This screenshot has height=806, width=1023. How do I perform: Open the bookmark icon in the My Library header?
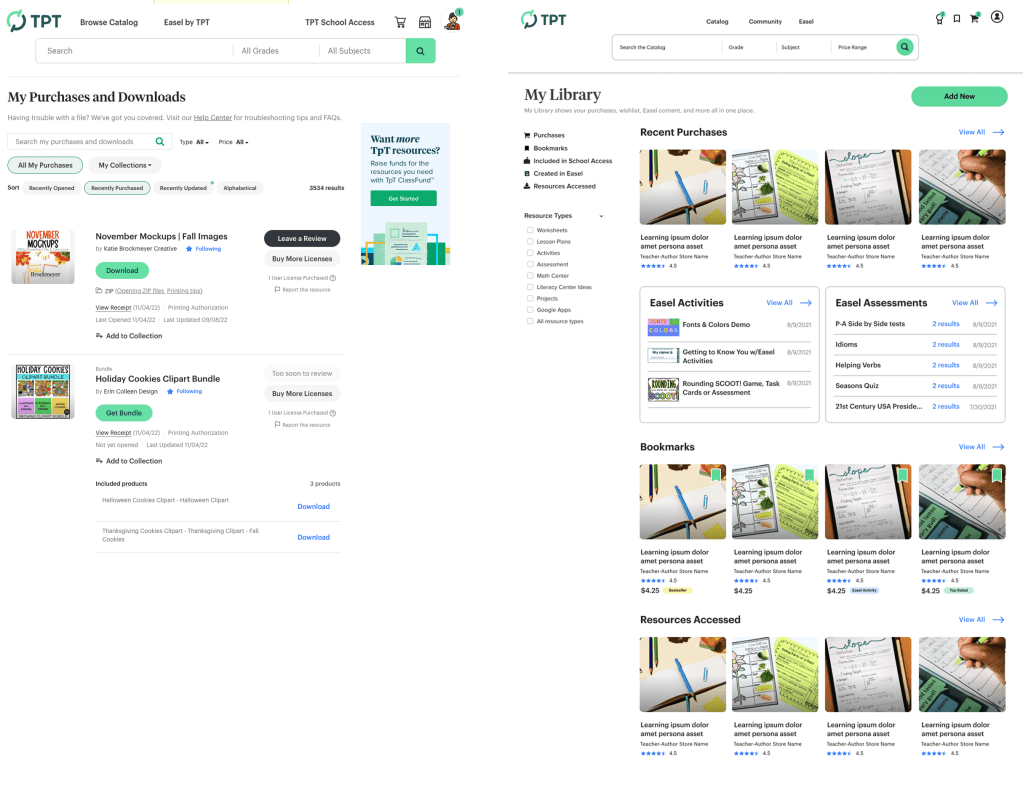[x=956, y=18]
